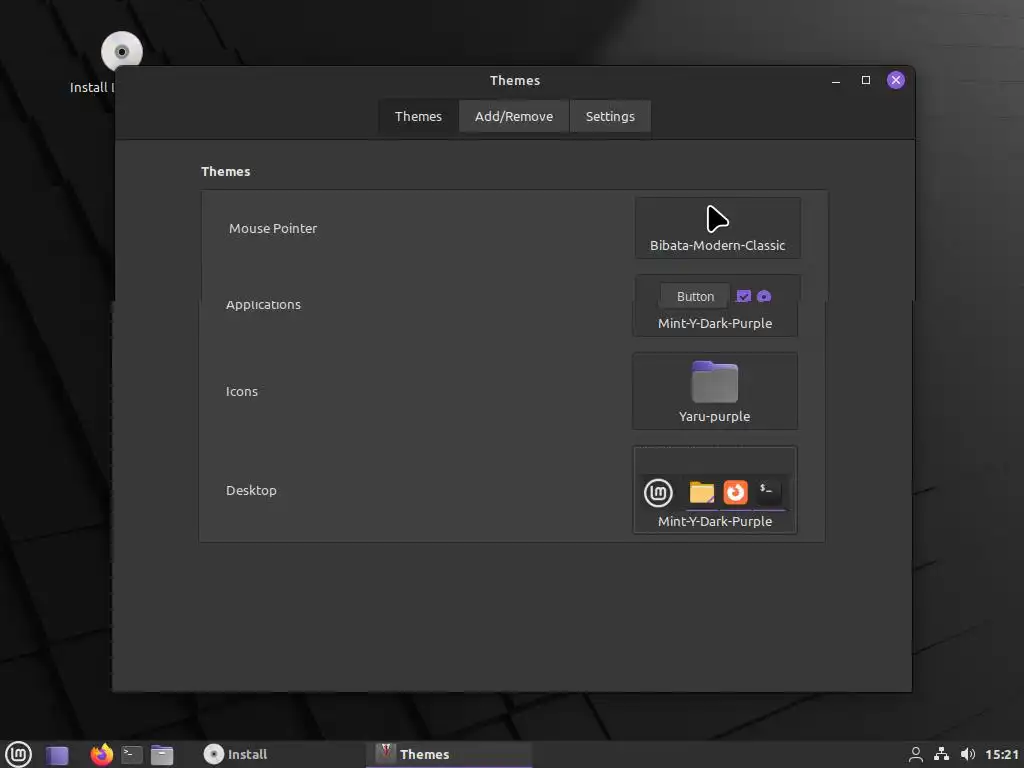Minimize the Themes window
Screen dimensions: 1024x768
coord(836,81)
